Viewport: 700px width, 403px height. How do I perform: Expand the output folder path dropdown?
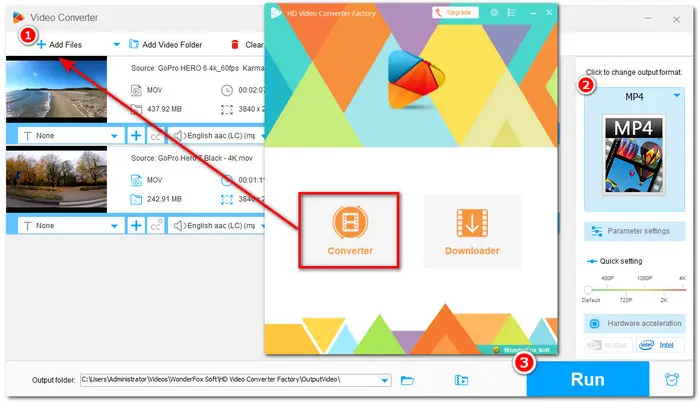click(x=385, y=380)
